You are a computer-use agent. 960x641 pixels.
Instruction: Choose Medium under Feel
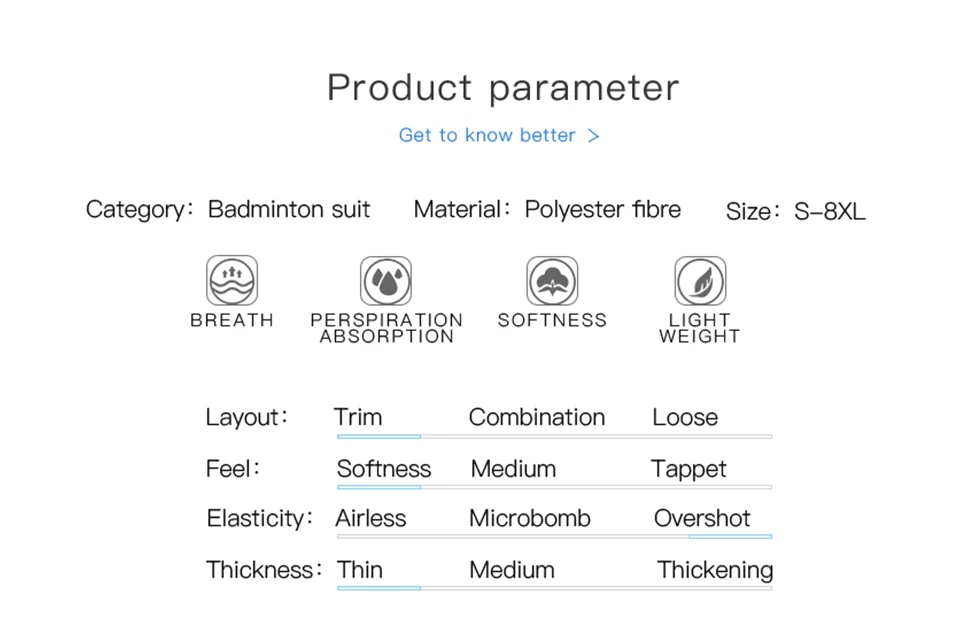513,469
